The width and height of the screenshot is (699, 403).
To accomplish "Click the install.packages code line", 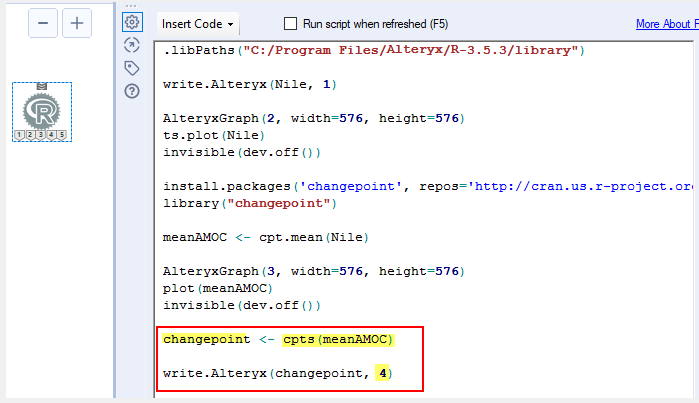I will [428, 186].
